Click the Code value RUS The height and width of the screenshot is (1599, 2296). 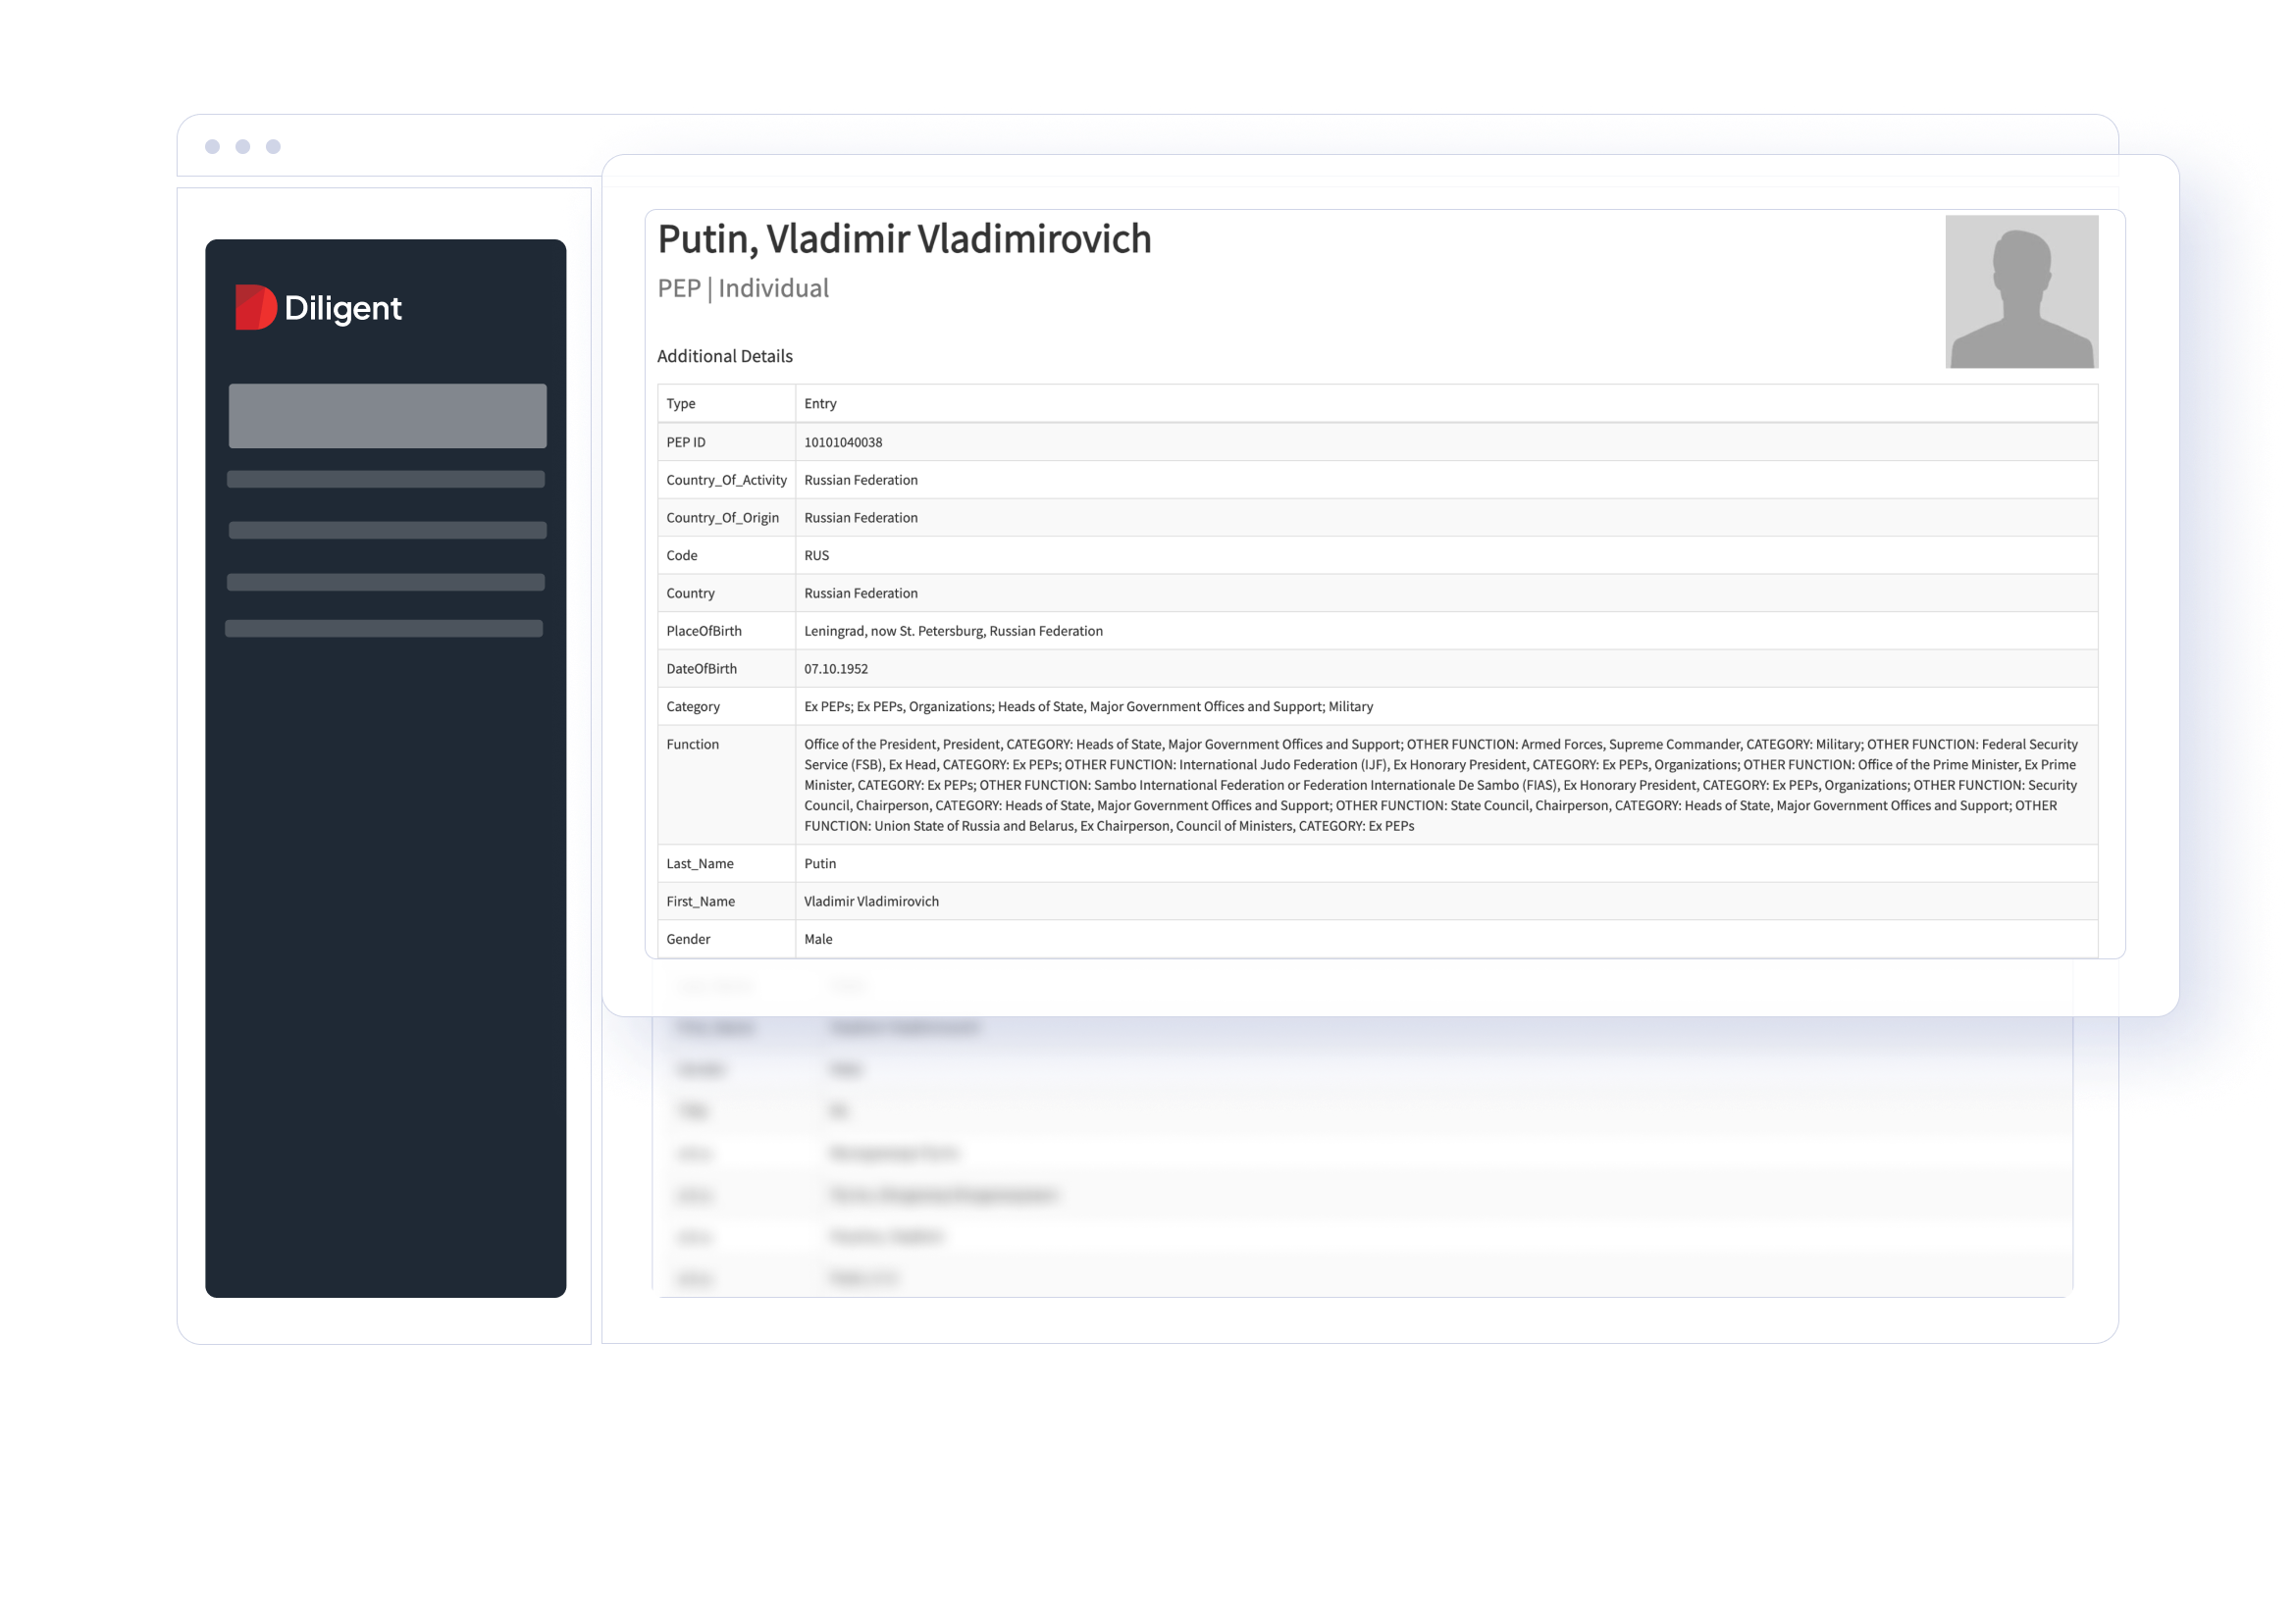click(816, 555)
